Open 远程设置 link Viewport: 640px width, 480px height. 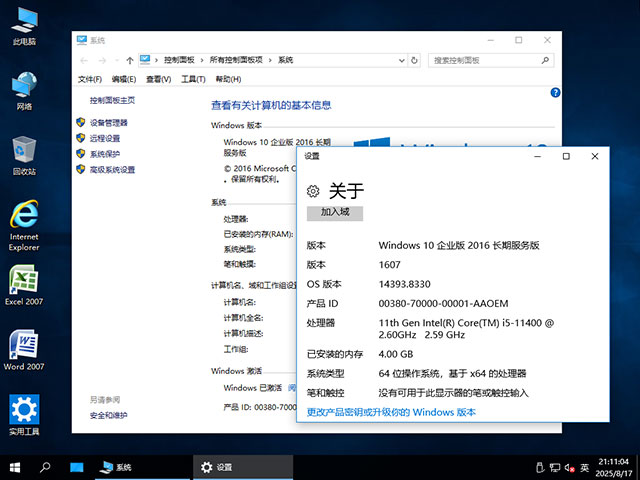click(105, 138)
